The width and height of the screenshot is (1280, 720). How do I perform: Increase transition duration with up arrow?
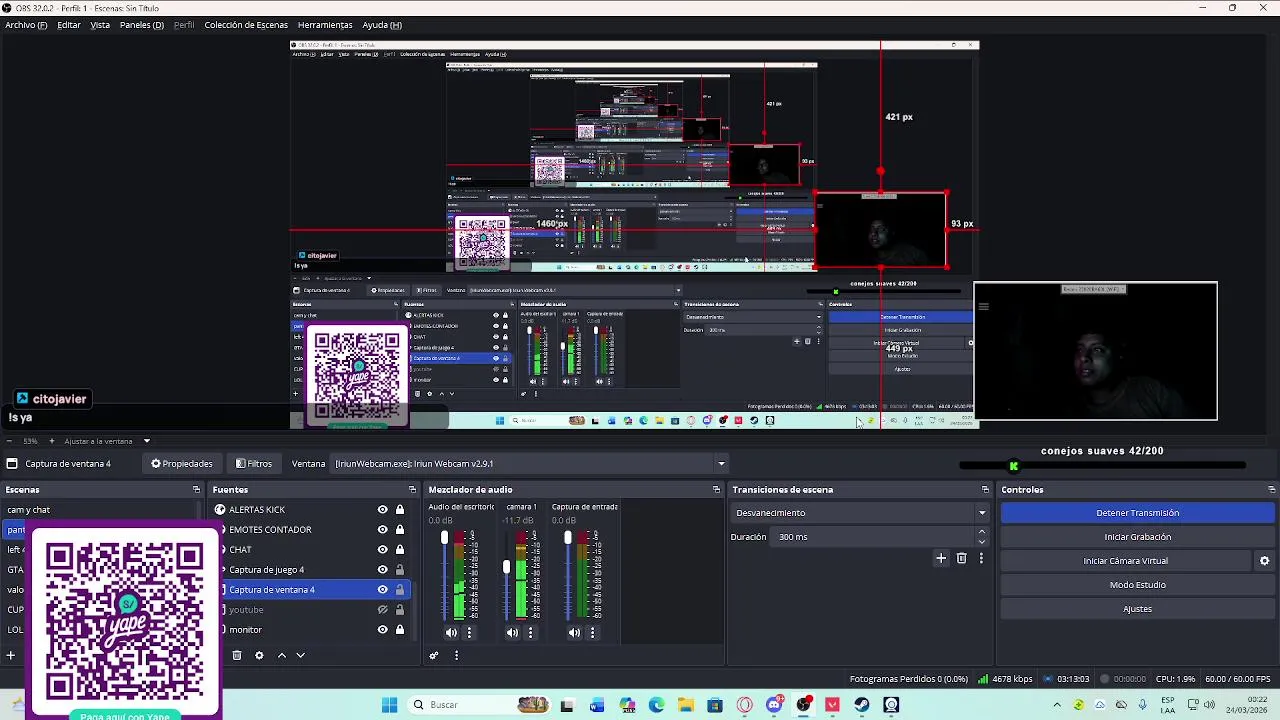pos(982,532)
